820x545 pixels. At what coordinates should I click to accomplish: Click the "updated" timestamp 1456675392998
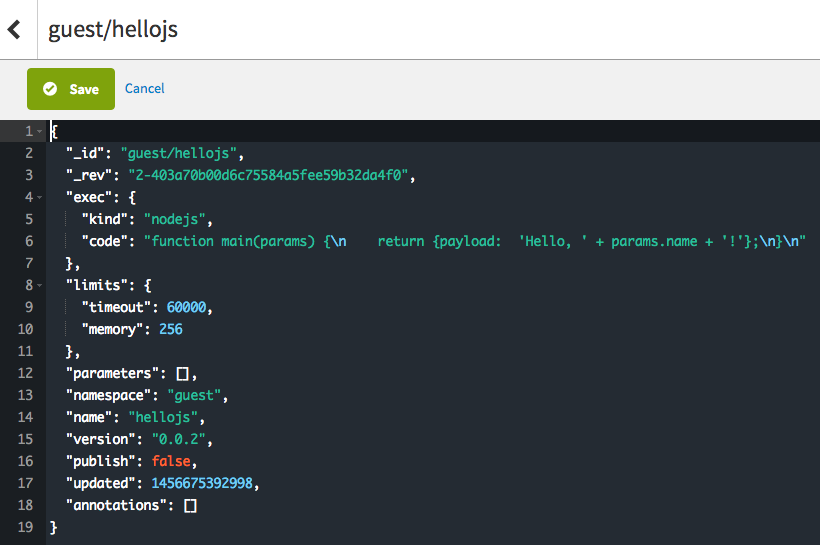pyautogui.click(x=203, y=483)
